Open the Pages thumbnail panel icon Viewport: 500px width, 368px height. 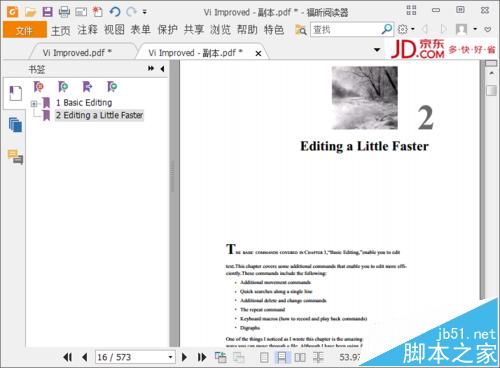click(x=15, y=126)
